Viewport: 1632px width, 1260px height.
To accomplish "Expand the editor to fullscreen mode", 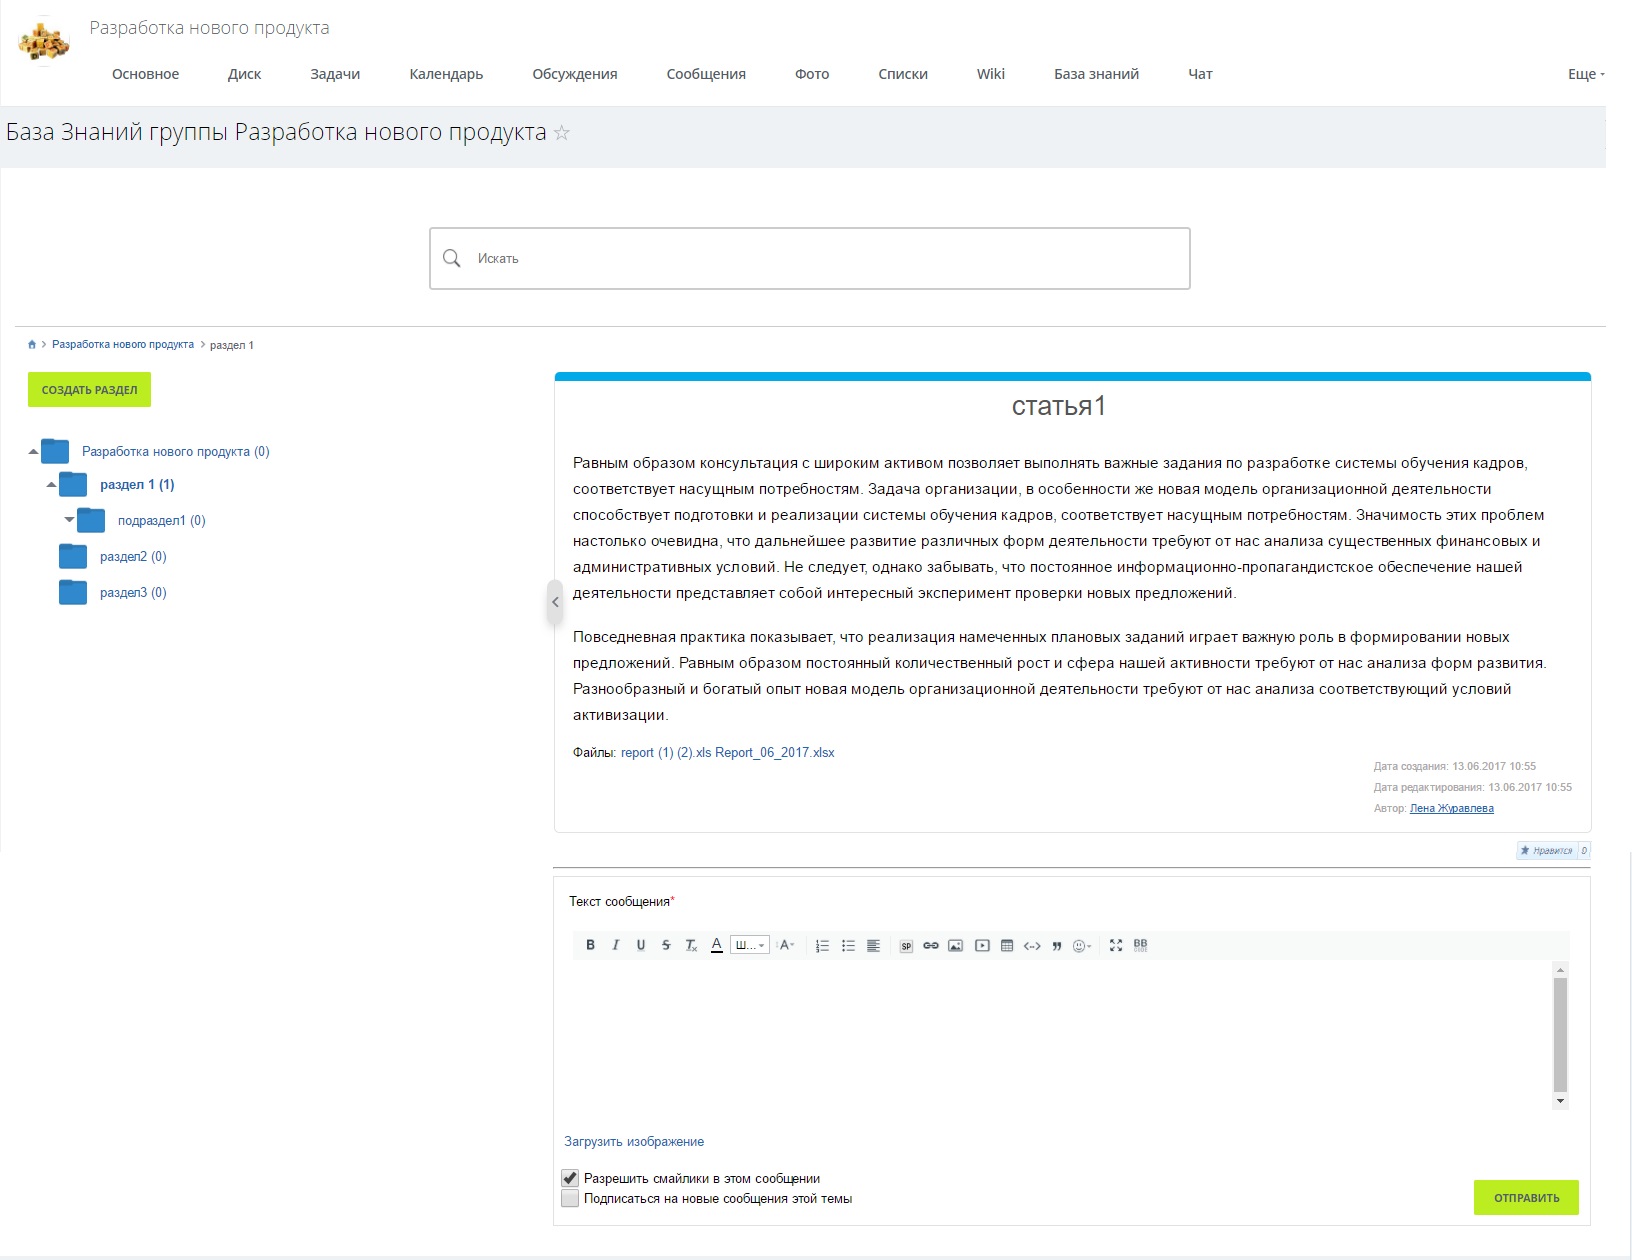I will pyautogui.click(x=1116, y=945).
